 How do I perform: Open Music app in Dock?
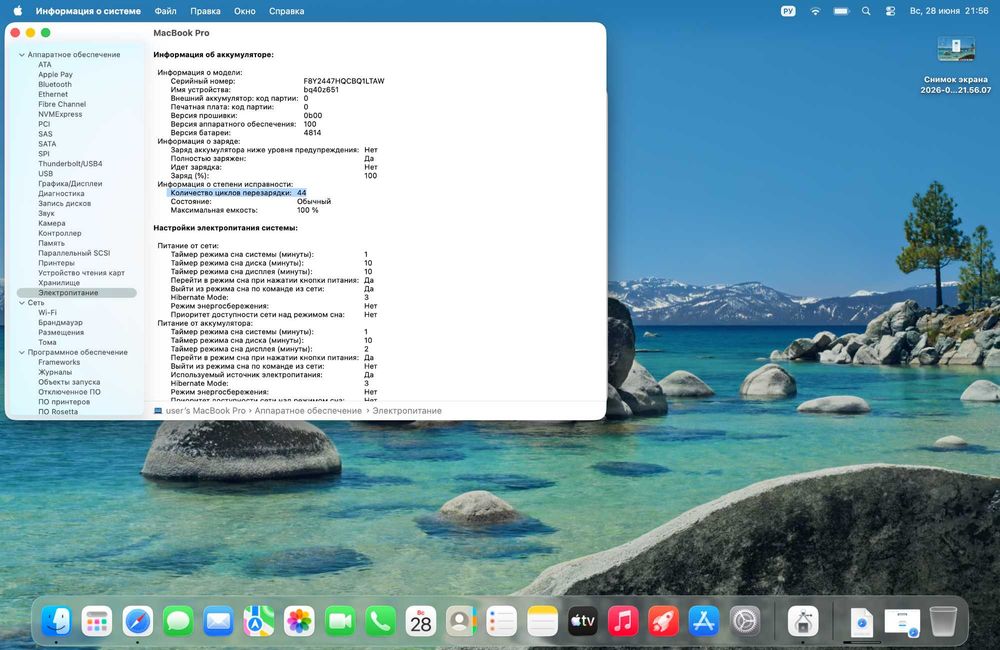coord(623,621)
